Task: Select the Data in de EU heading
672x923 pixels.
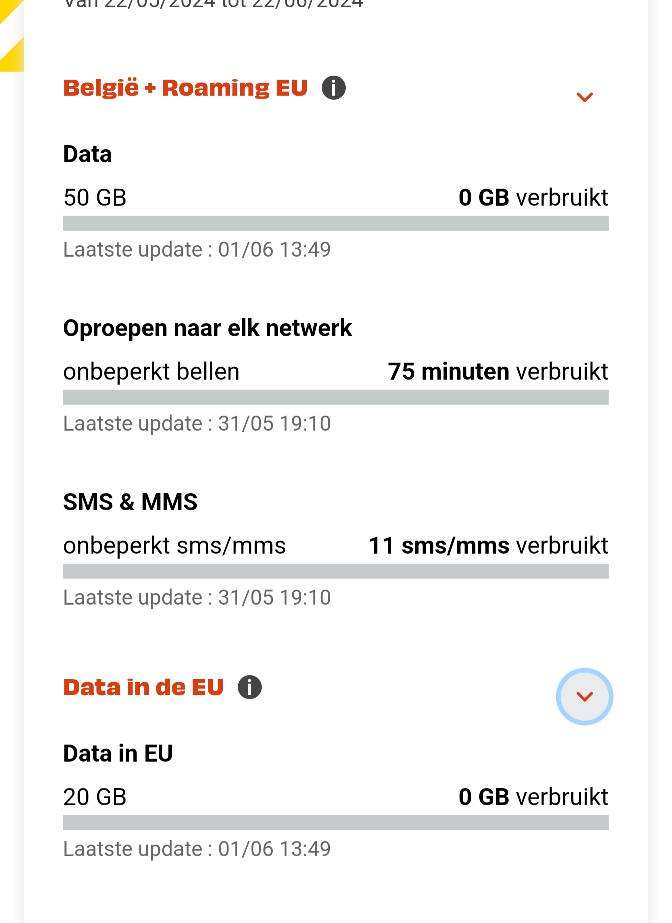Action: click(143, 687)
